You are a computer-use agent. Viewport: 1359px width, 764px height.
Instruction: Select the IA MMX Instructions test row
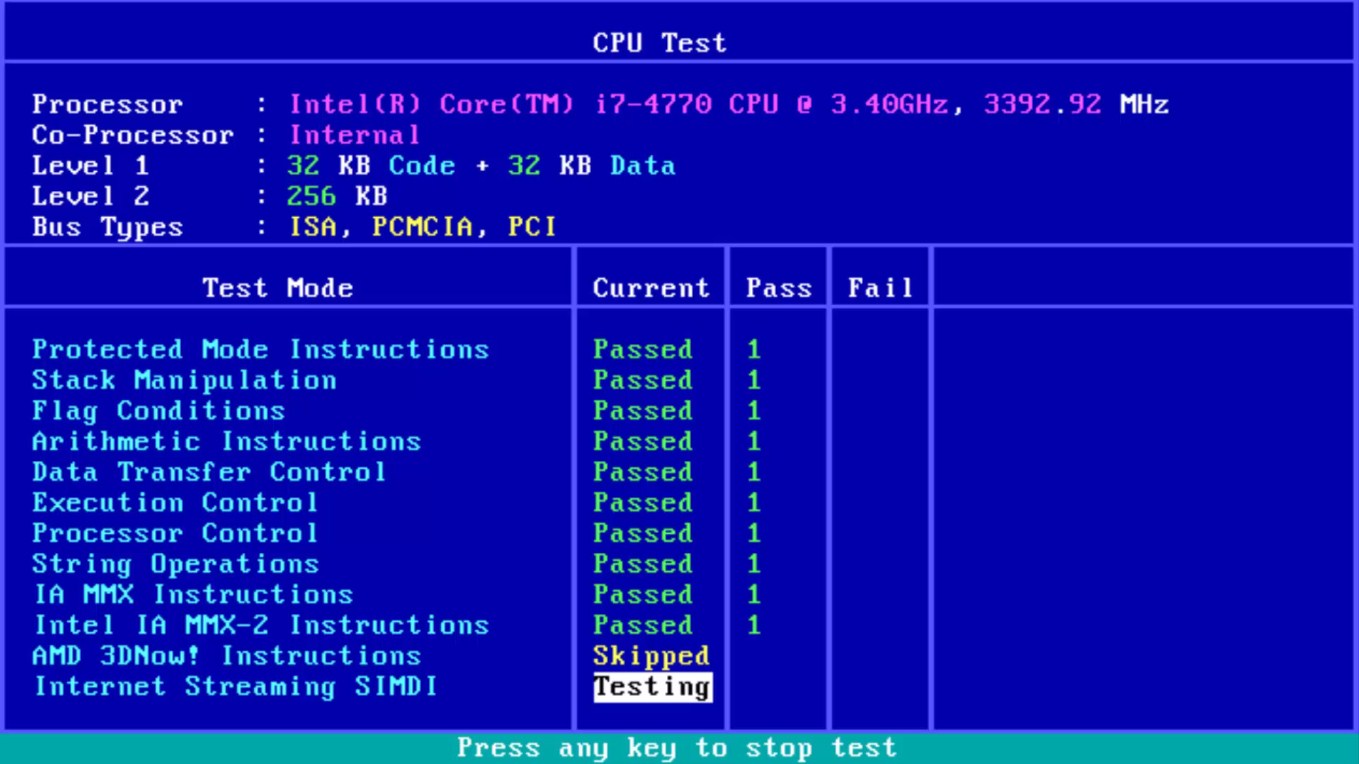(193, 595)
